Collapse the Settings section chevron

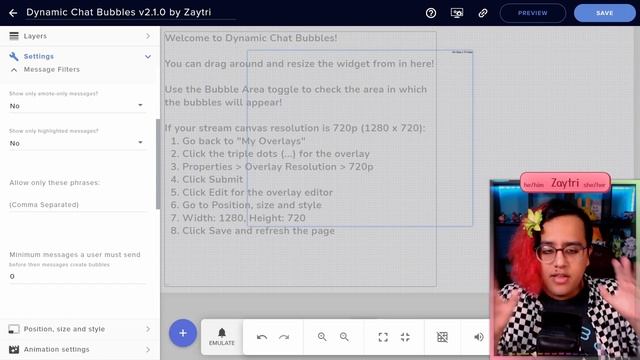click(148, 56)
